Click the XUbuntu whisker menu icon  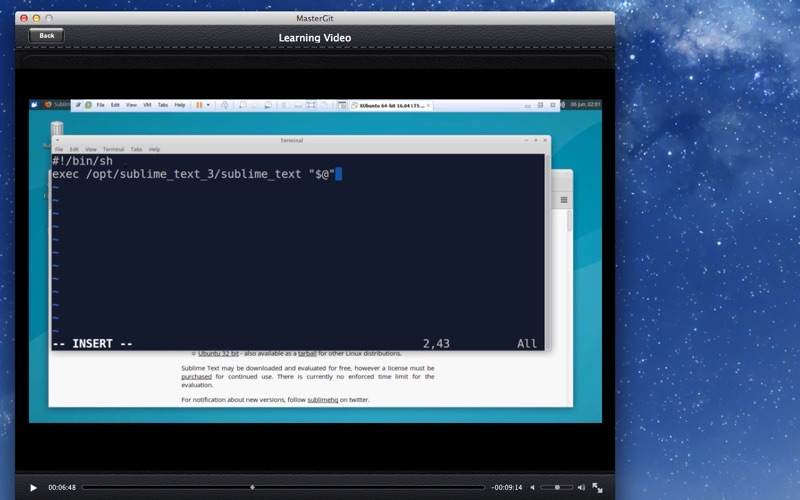pos(34,105)
